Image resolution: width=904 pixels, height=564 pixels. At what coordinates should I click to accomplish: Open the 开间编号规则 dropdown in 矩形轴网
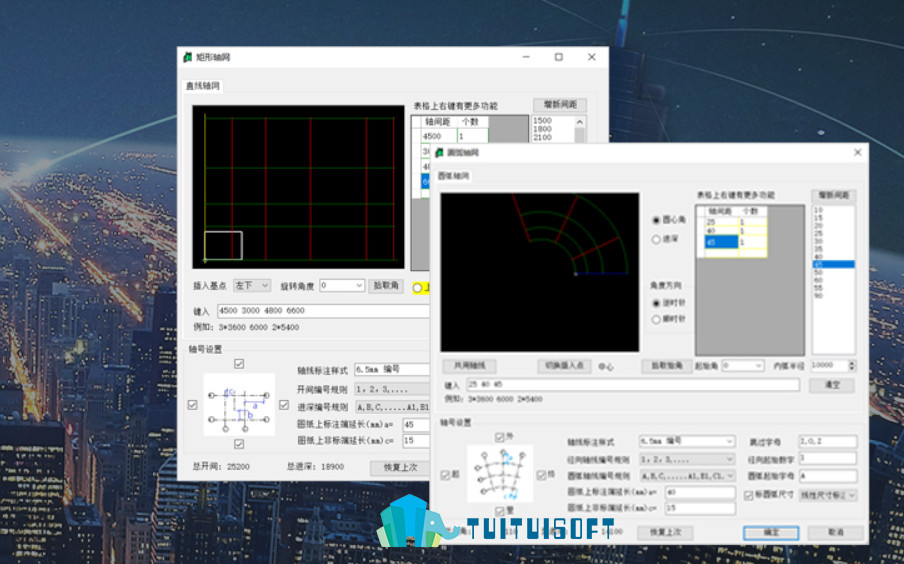pos(392,389)
